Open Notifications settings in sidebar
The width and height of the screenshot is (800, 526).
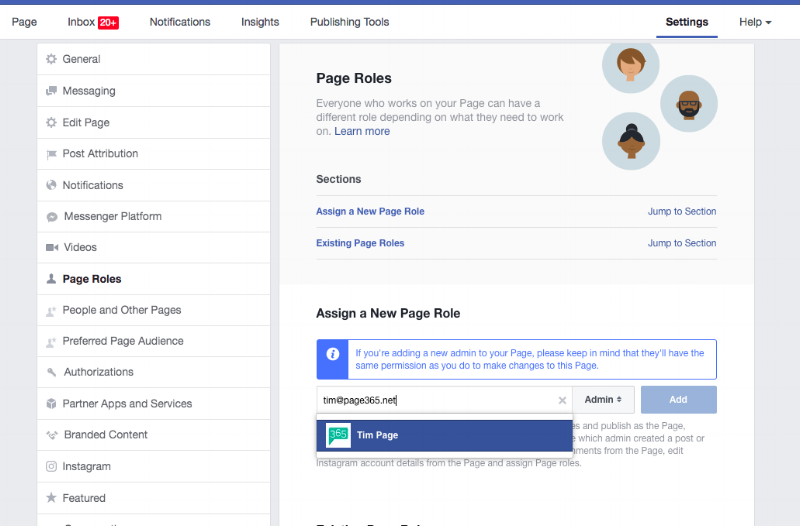click(x=154, y=185)
